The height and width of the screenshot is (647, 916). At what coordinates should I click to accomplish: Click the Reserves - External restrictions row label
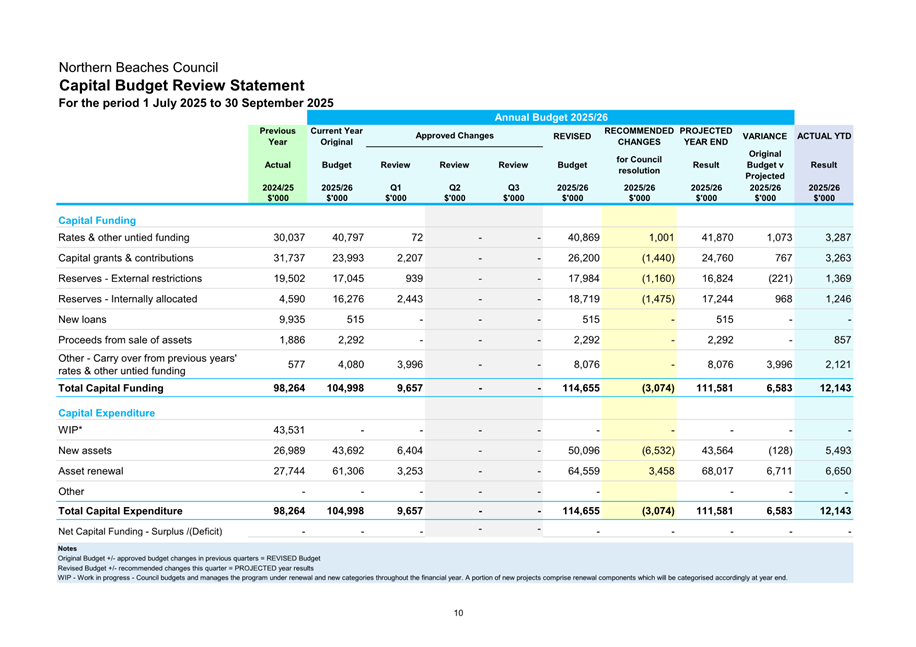pyautogui.click(x=130, y=279)
